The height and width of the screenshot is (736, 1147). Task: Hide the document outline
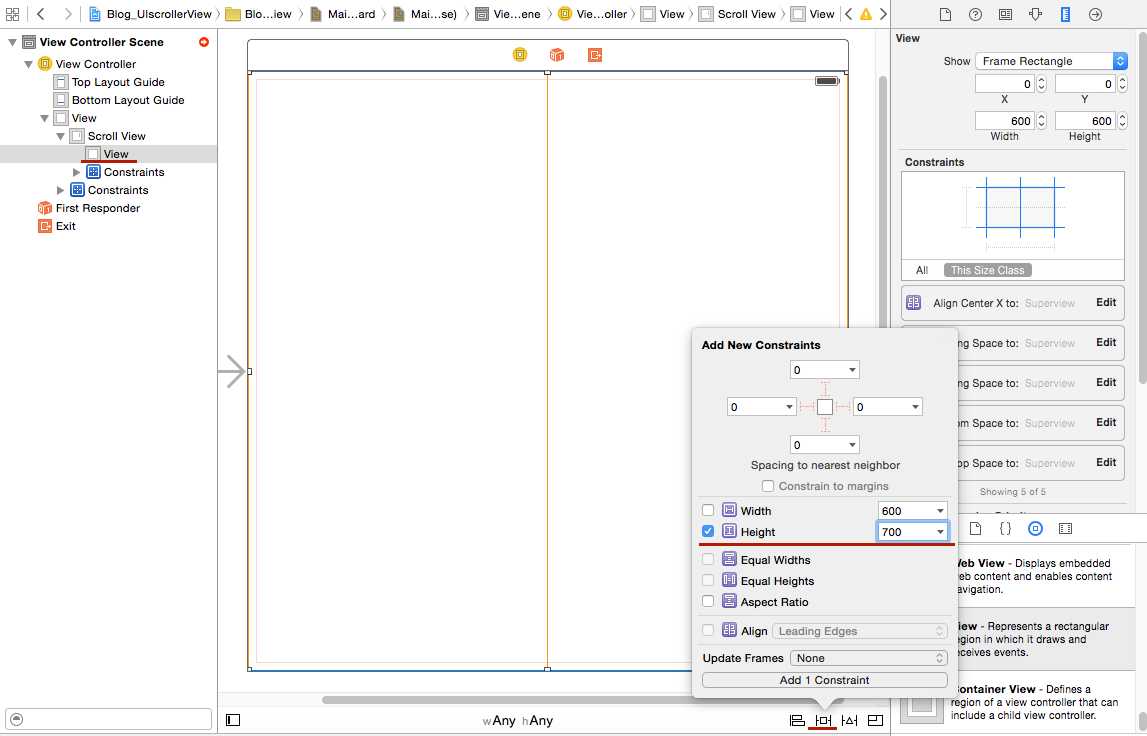point(233,720)
